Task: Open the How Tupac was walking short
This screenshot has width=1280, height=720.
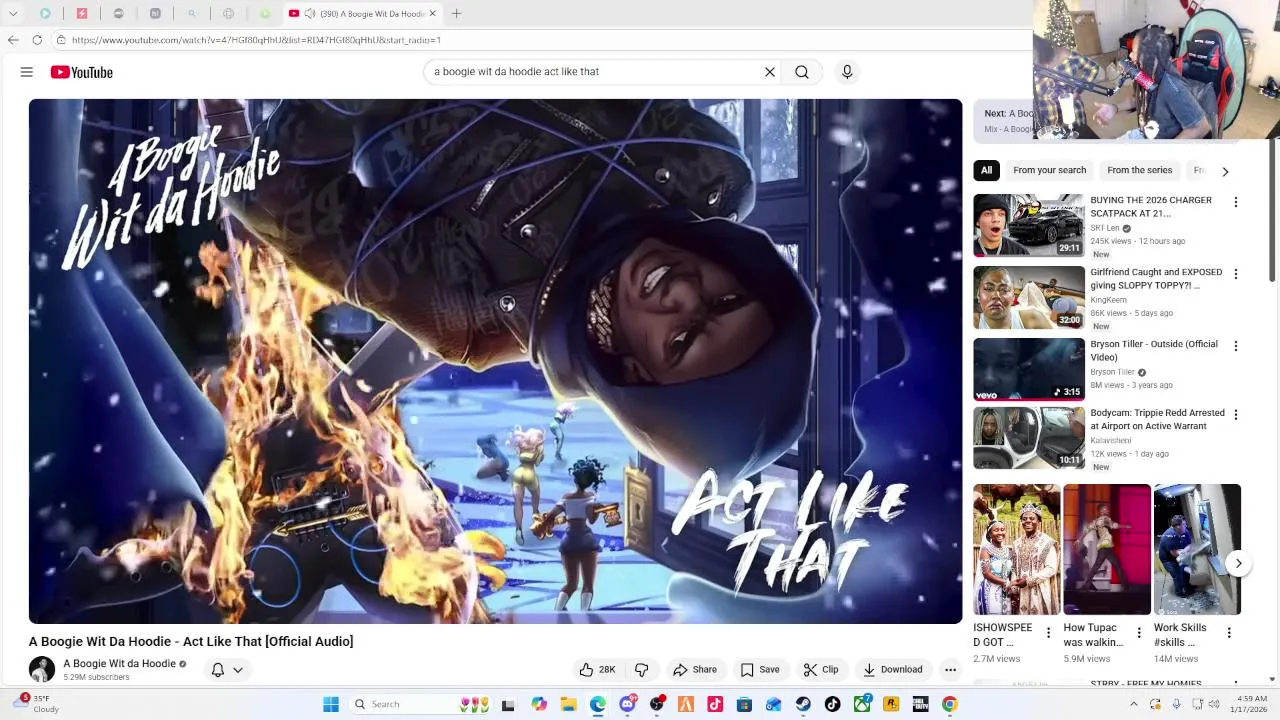Action: point(1107,549)
